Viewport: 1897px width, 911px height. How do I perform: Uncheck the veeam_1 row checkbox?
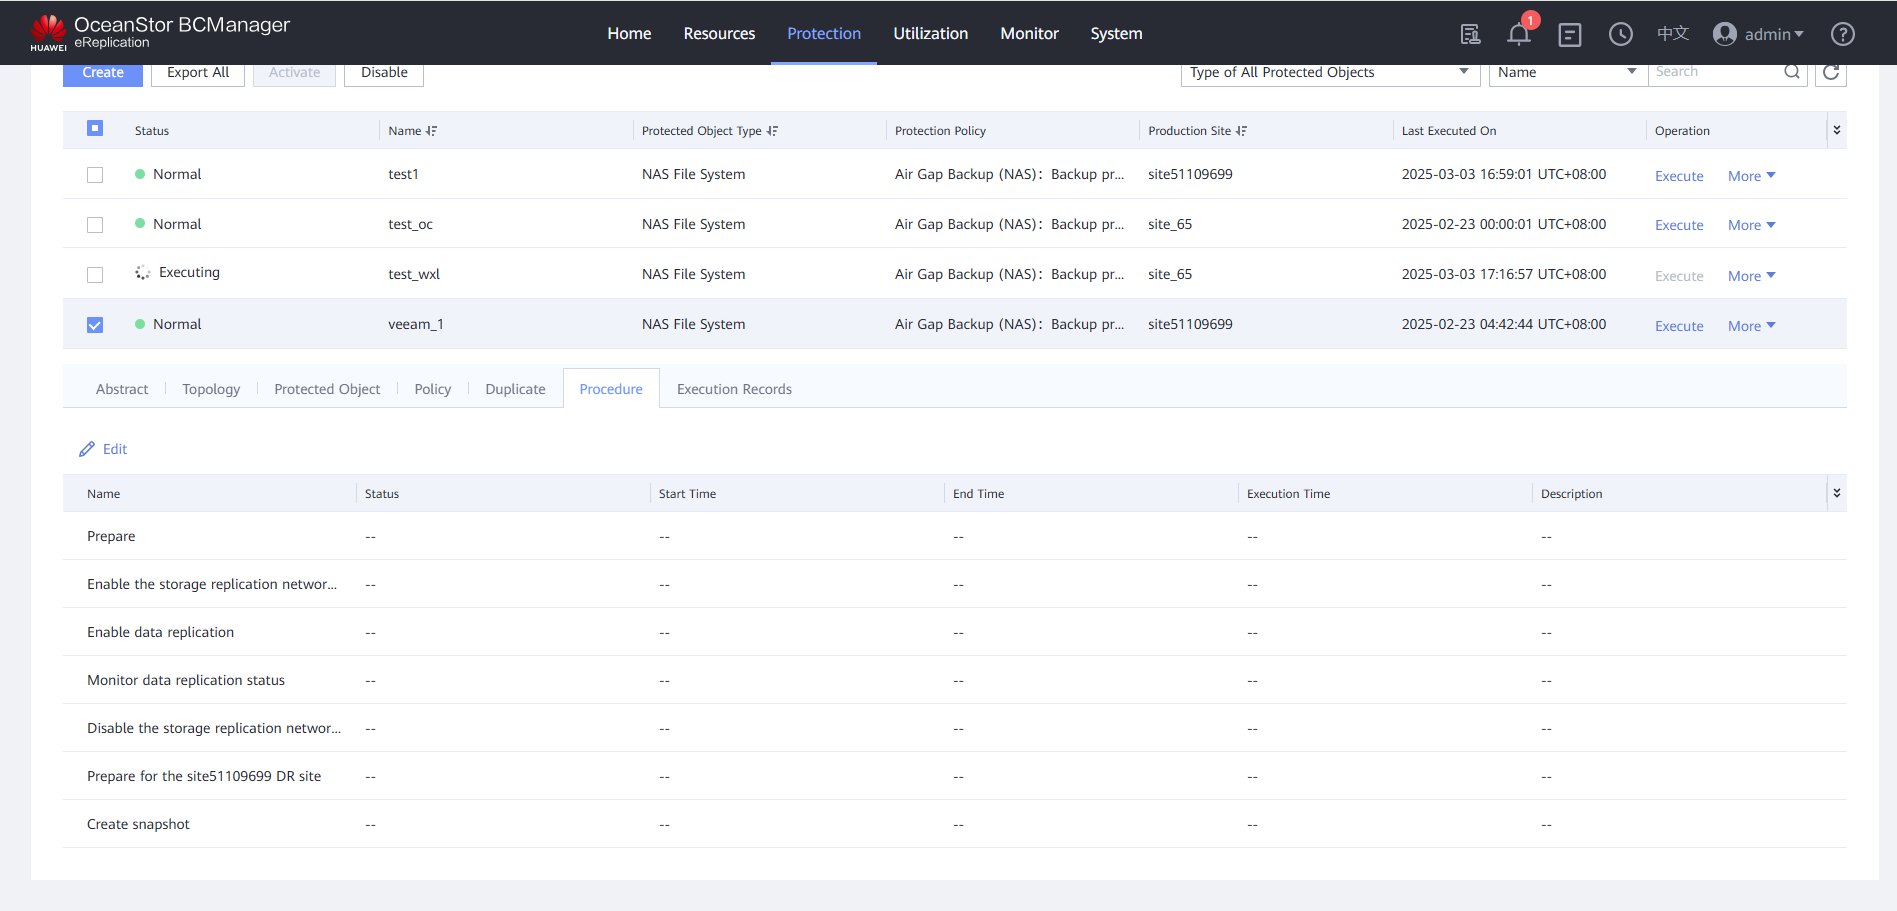pos(95,325)
